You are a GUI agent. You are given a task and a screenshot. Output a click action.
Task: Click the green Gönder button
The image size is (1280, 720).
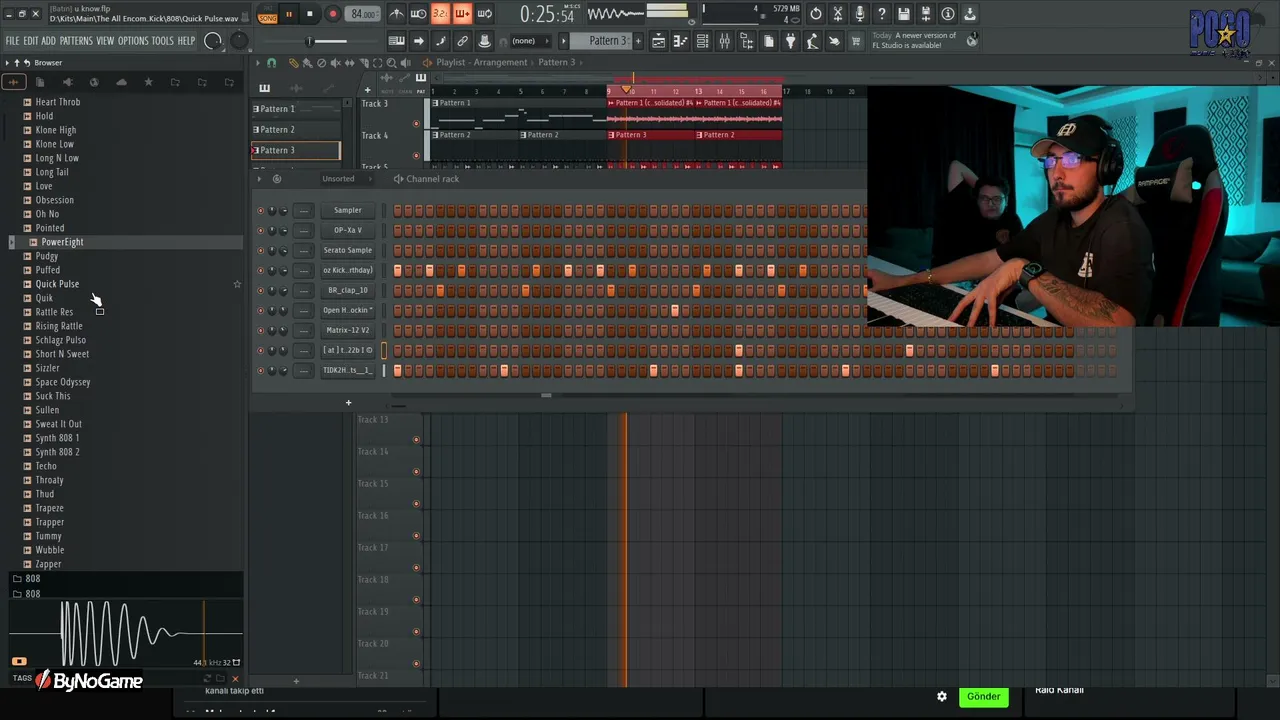983,696
